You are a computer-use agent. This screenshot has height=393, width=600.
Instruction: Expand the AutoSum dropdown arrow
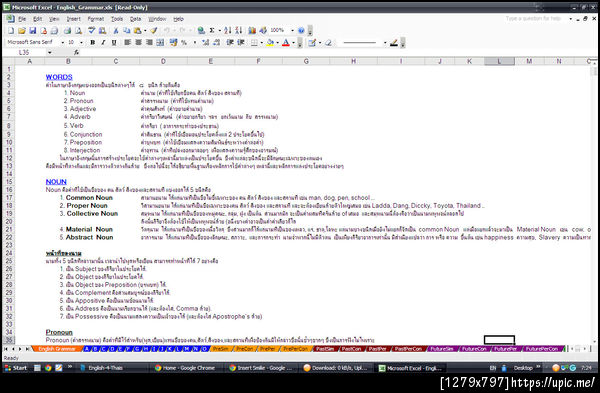click(219, 31)
